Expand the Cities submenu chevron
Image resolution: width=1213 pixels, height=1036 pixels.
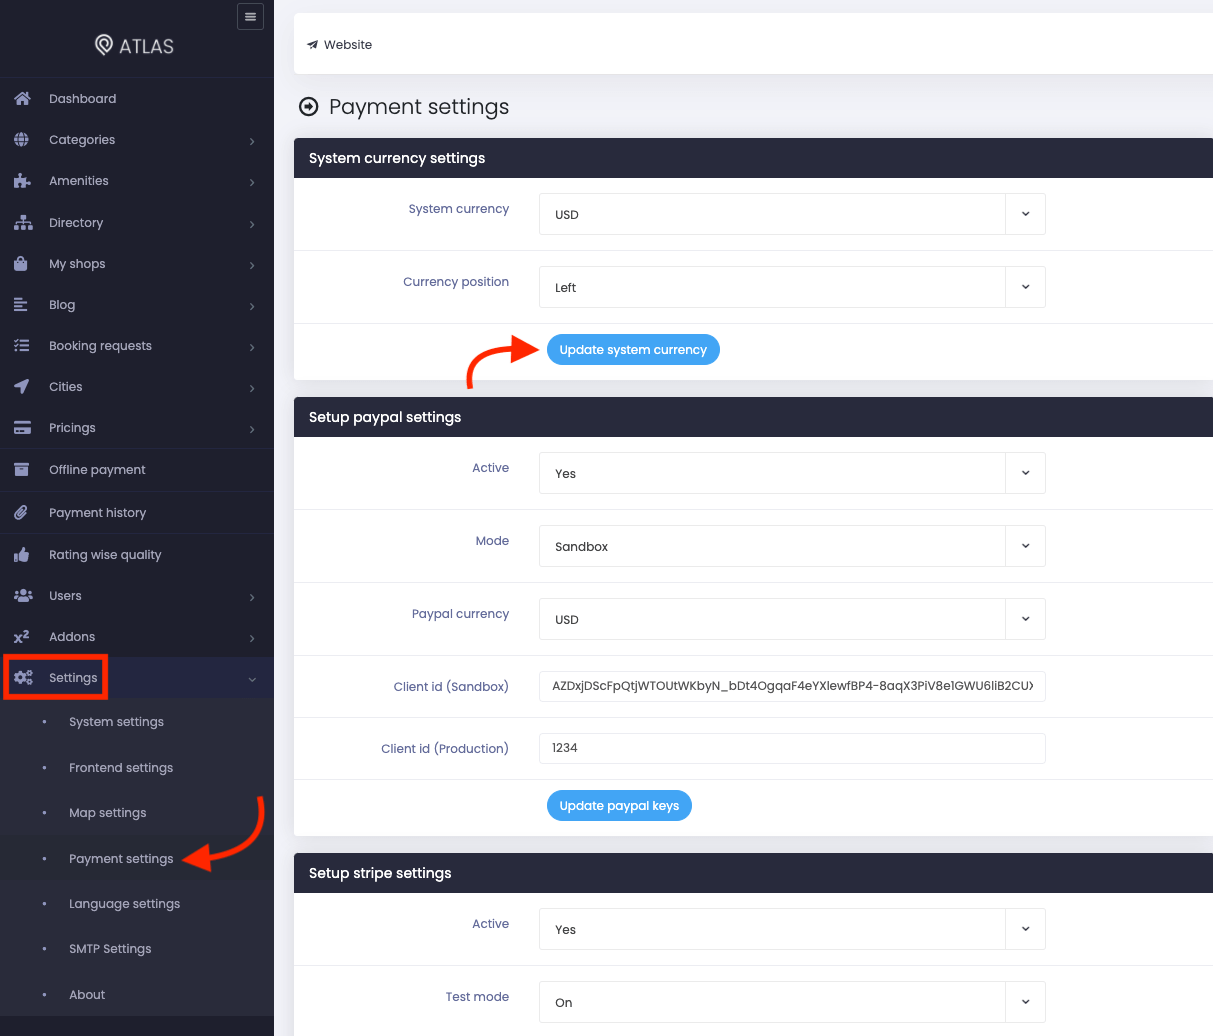pyautogui.click(x=252, y=388)
